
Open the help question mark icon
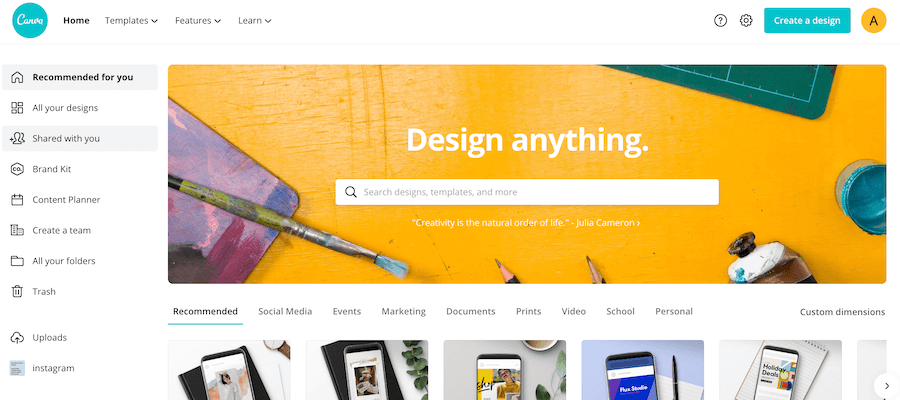coord(720,21)
